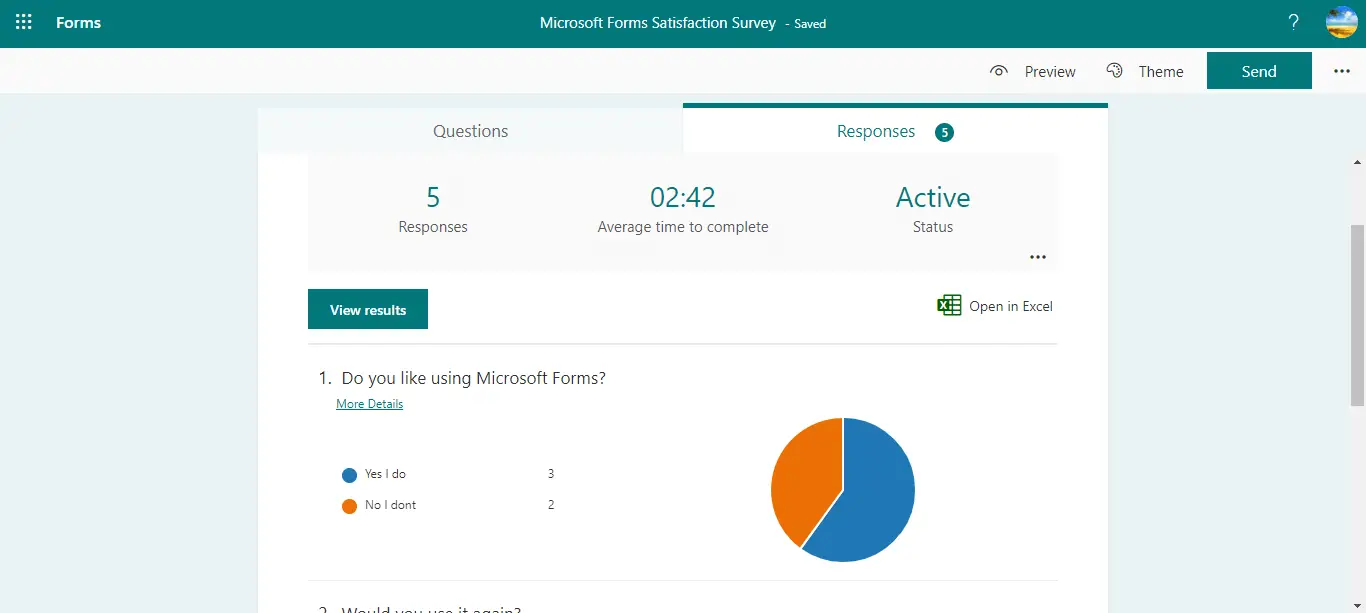Click the large 5 responses number
The image size is (1366, 613).
[433, 197]
